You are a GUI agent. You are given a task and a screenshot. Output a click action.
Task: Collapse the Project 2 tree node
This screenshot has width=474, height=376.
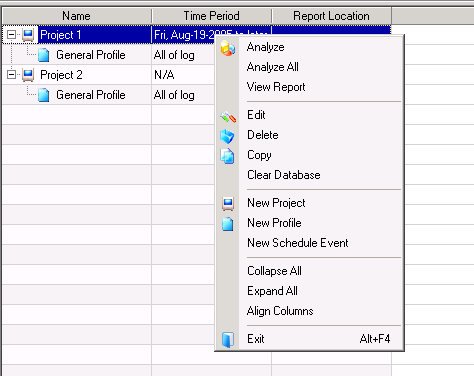coord(12,74)
